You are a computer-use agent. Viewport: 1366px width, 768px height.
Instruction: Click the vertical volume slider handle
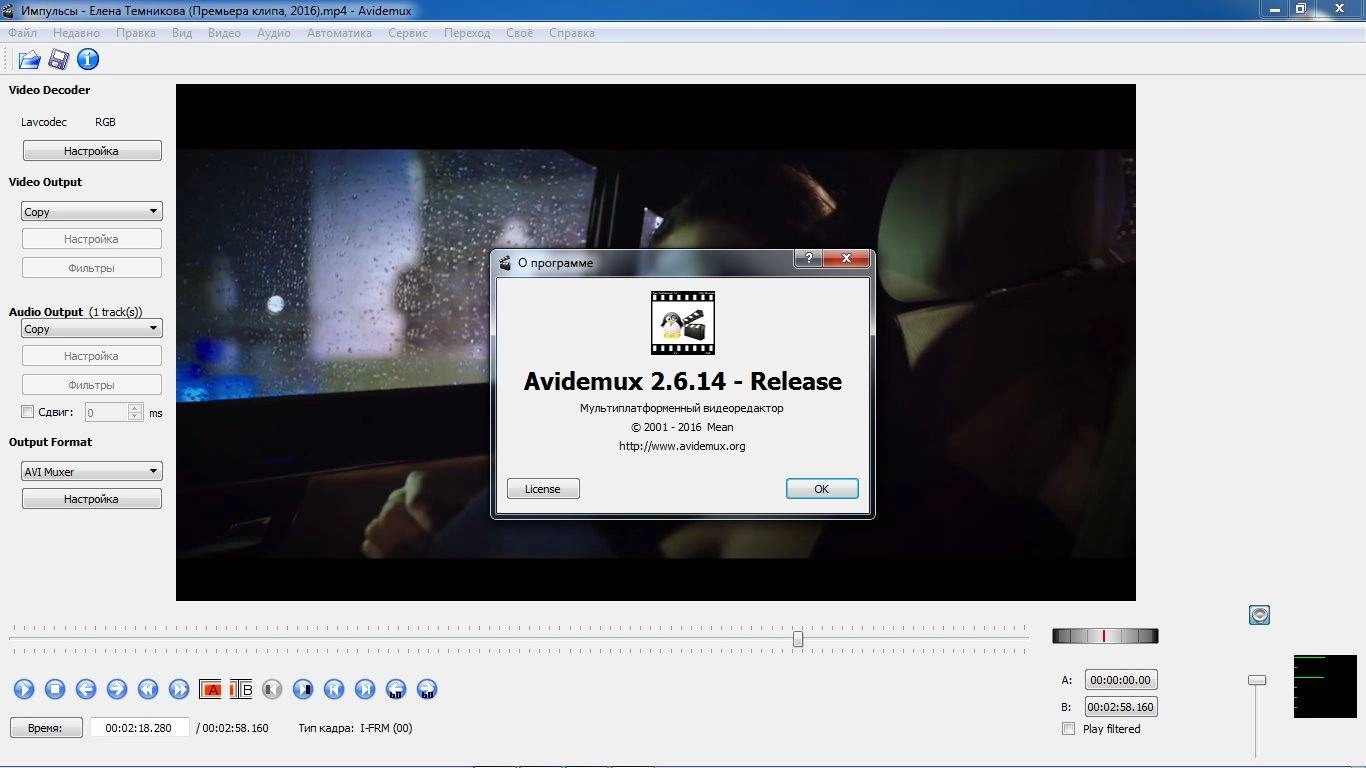pos(1257,680)
